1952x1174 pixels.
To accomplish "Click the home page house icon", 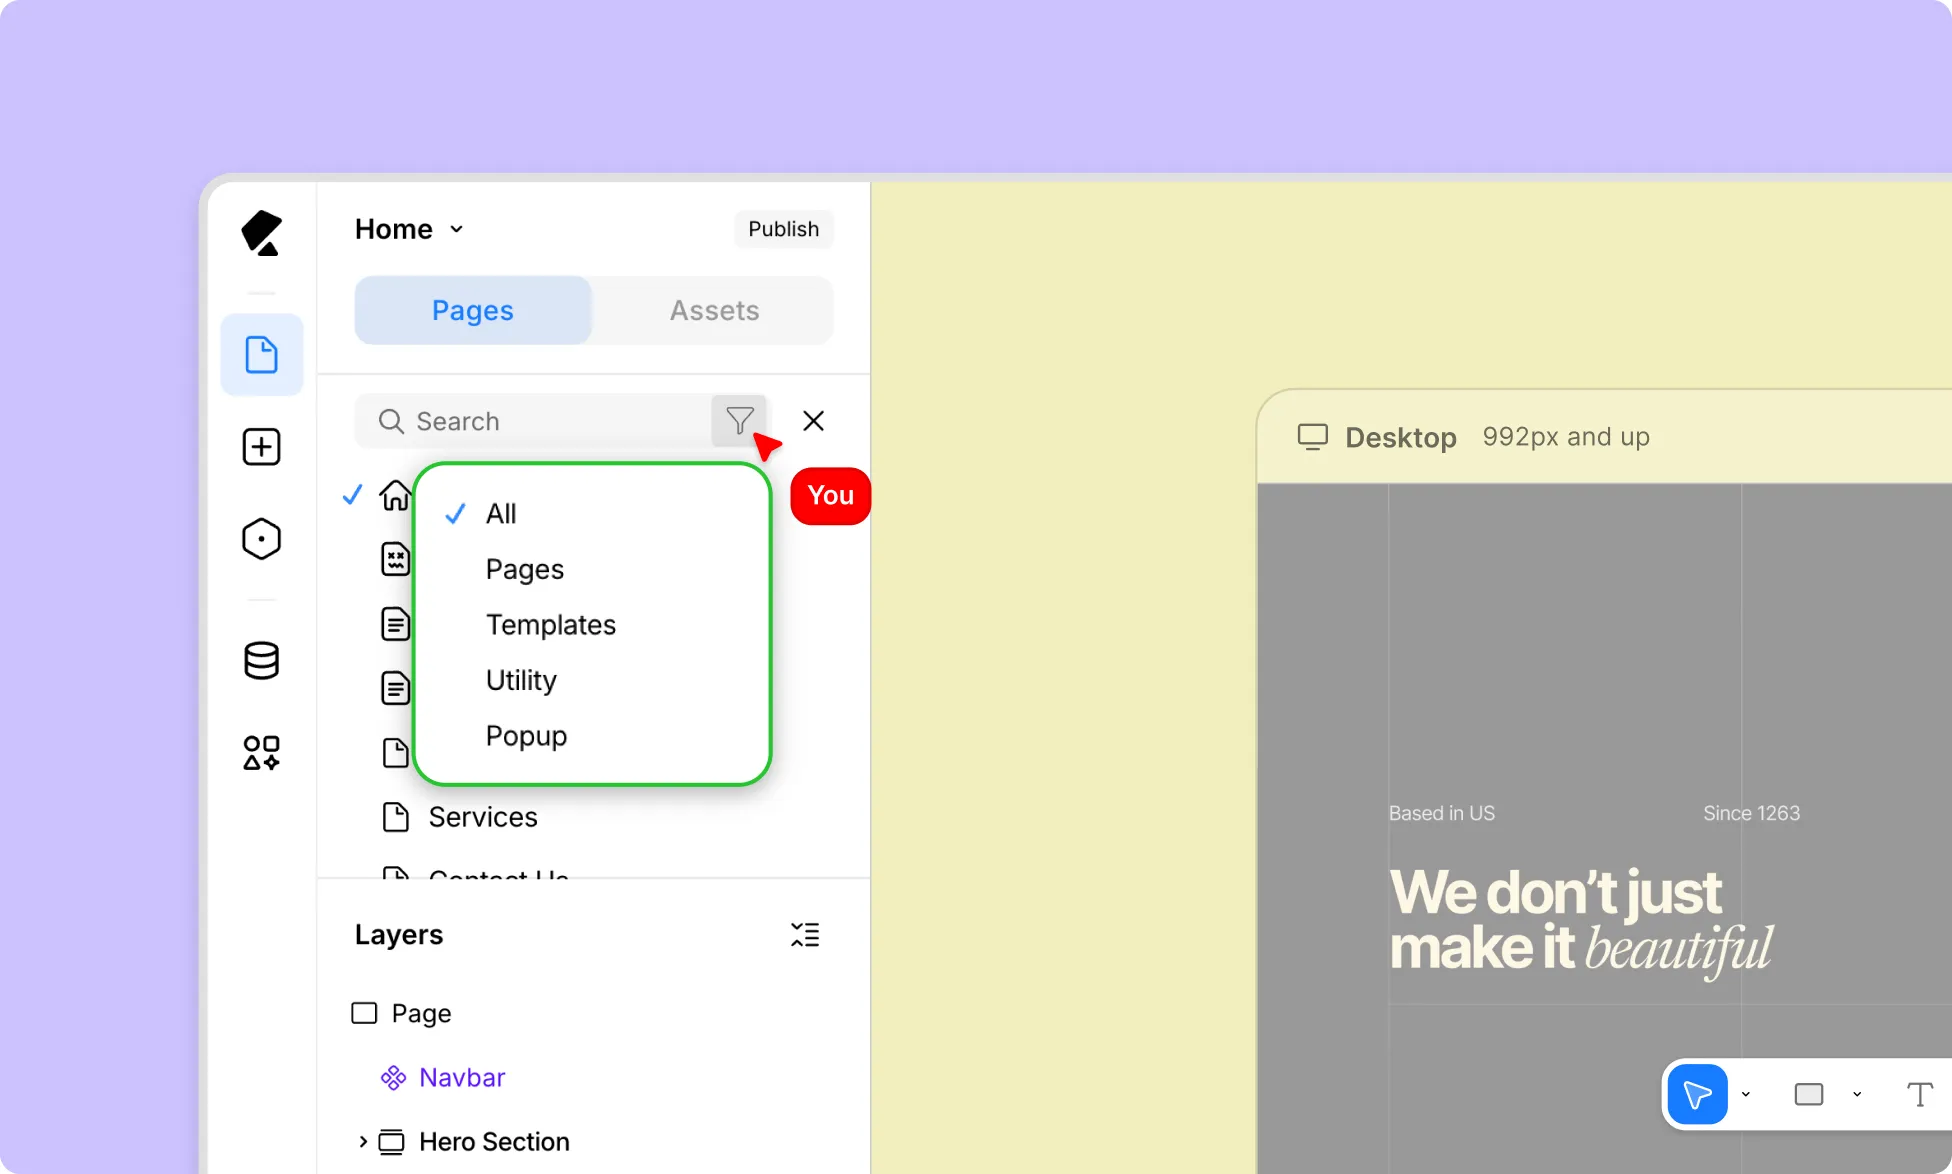I will [x=395, y=495].
